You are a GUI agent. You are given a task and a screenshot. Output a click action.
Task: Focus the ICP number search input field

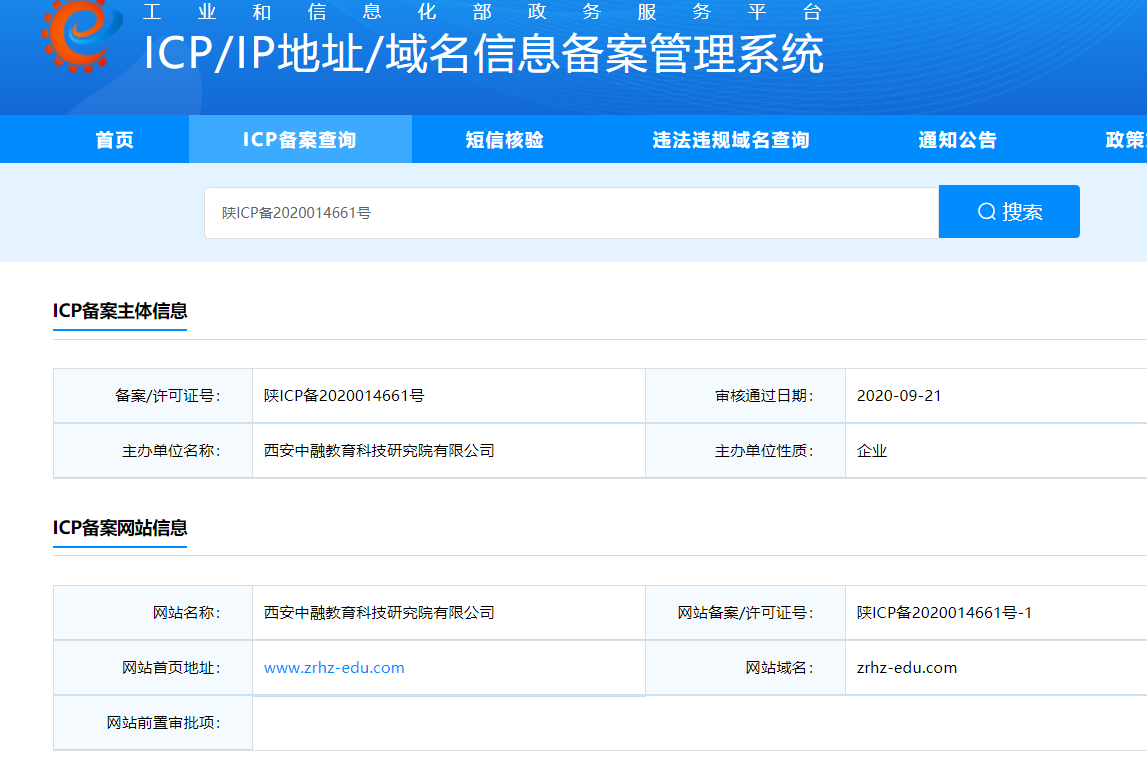[570, 212]
